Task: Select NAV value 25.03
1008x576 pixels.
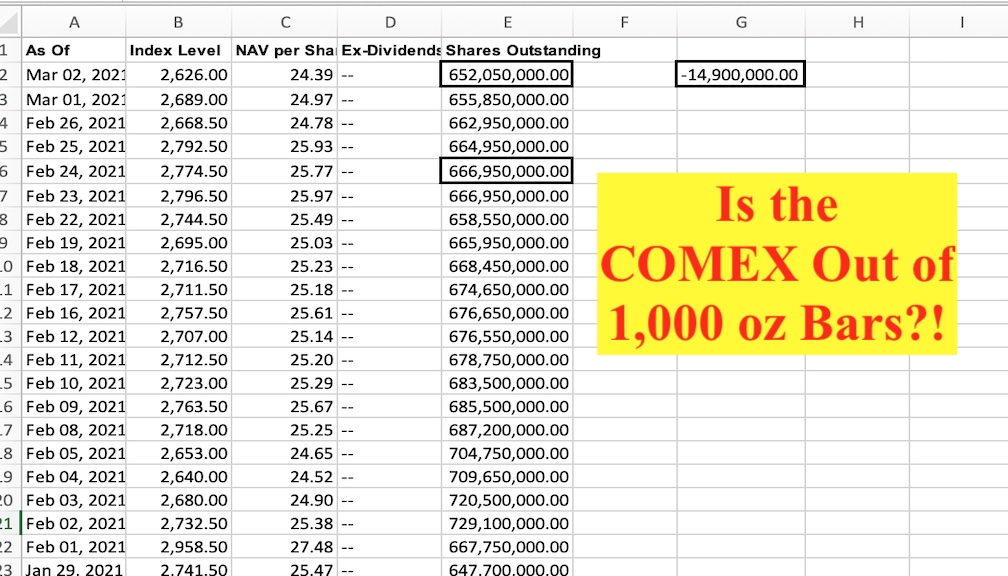Action: point(285,243)
